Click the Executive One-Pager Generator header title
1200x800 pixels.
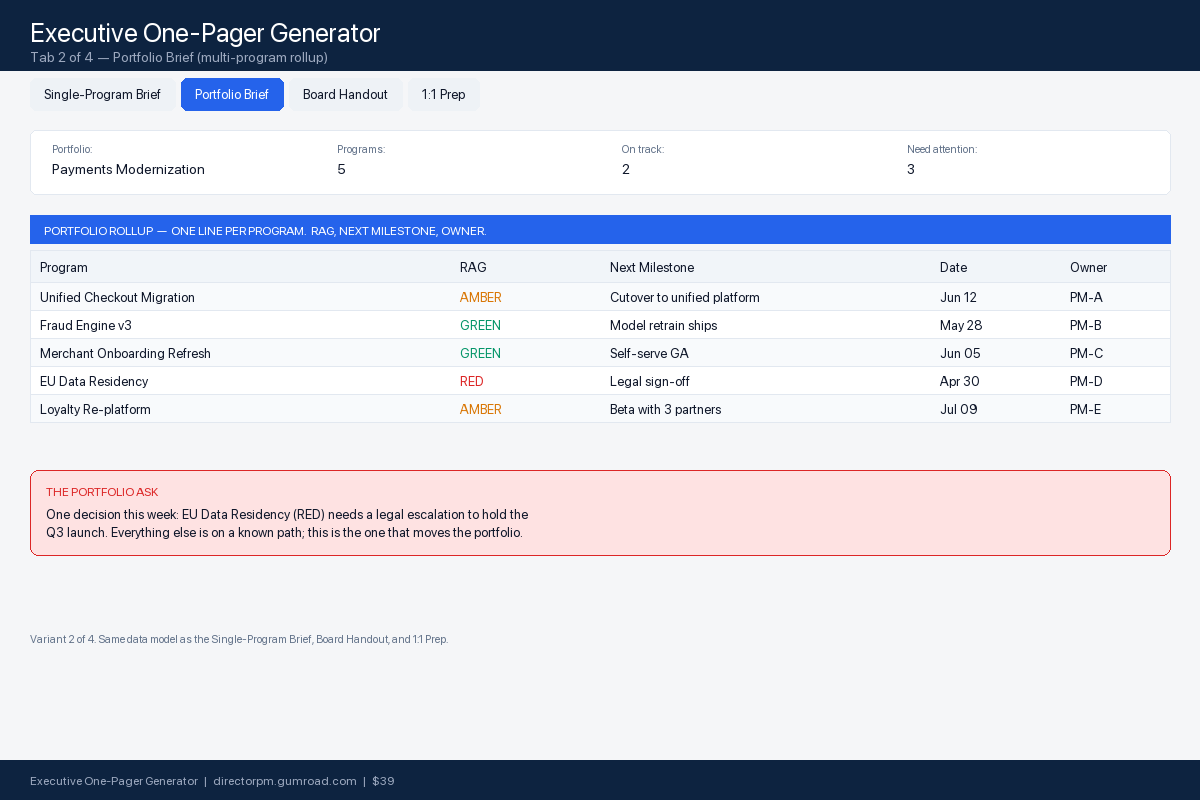pos(205,33)
